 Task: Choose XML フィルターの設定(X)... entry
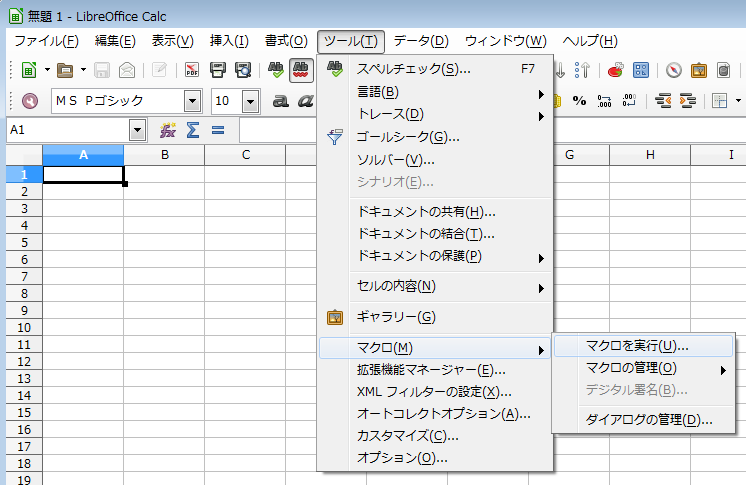435,392
